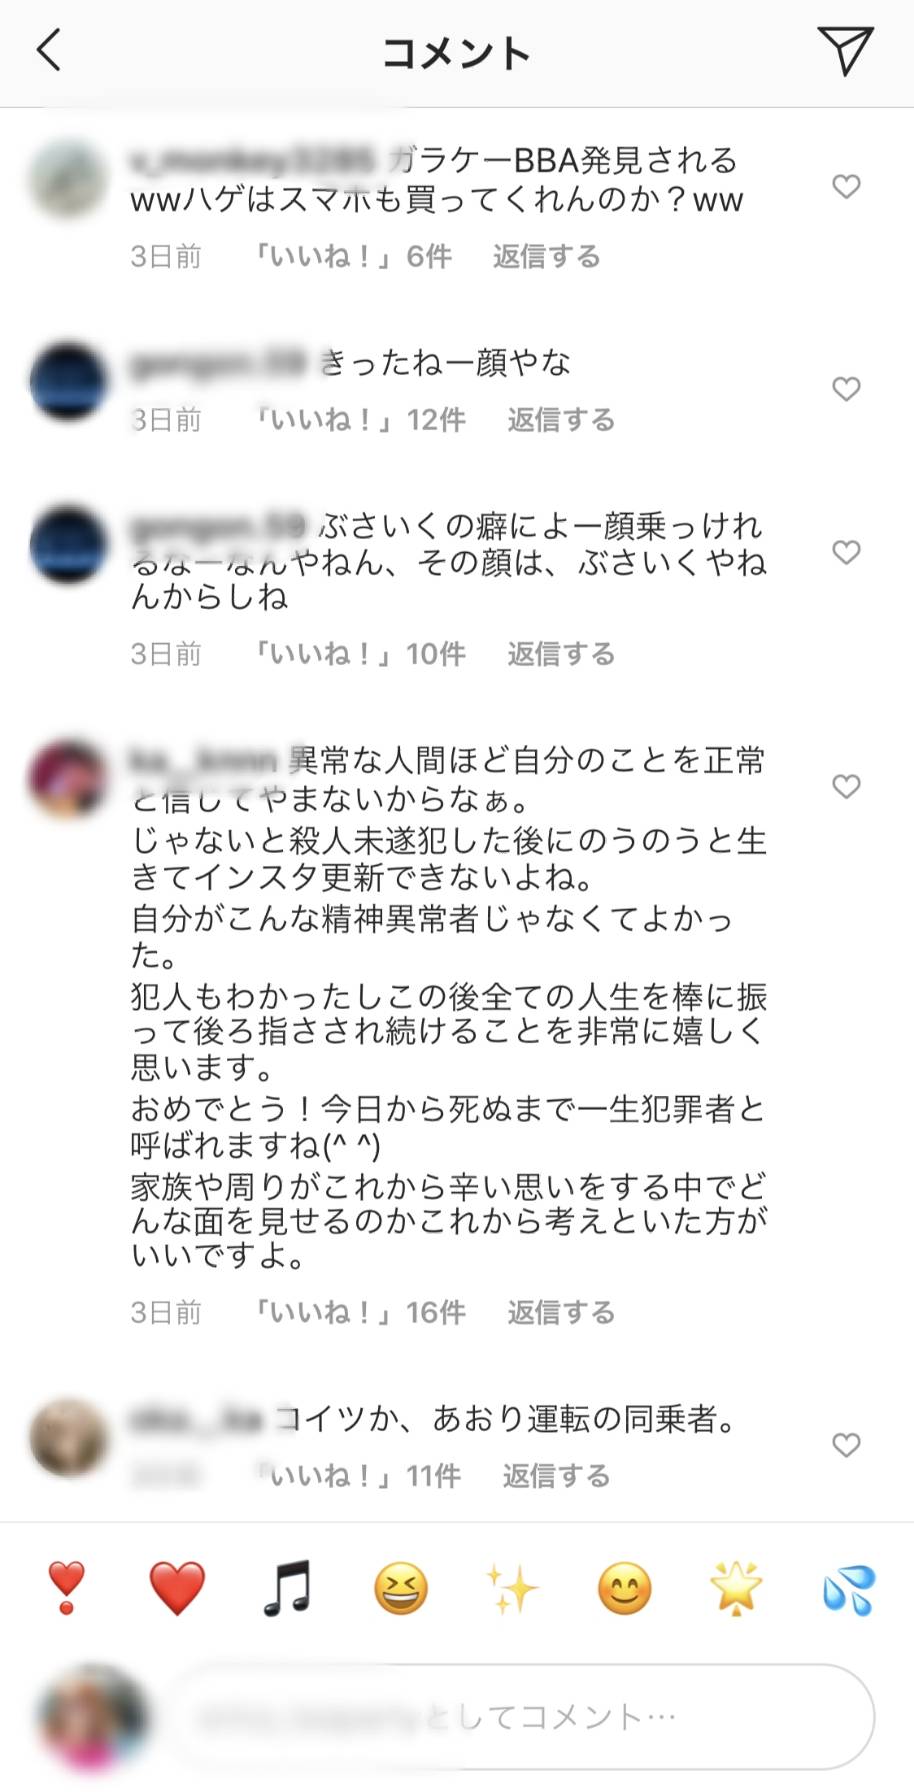Like the 異常な人間ほど long comment
This screenshot has height=1792, width=914.
tap(846, 786)
